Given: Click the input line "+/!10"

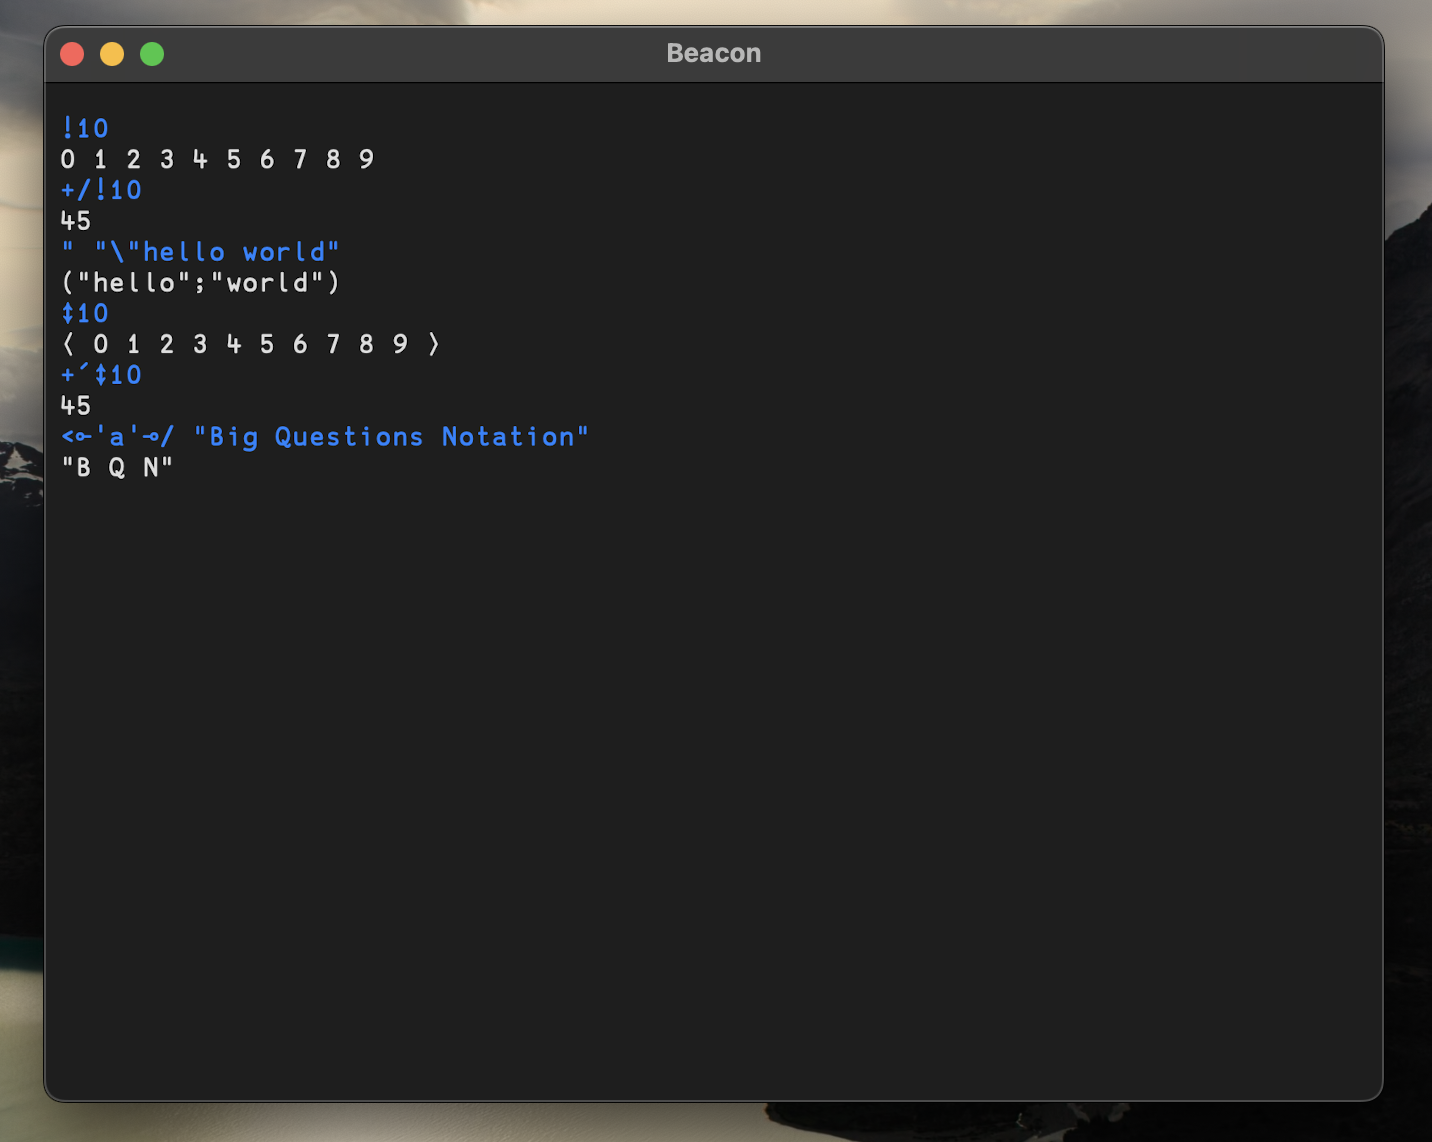Looking at the screenshot, I should tap(101, 190).
